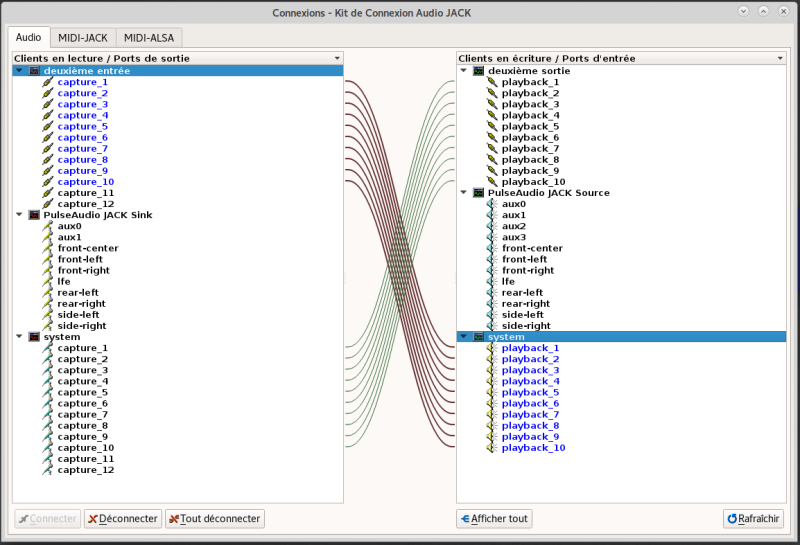Viewport: 800px width, 545px height.
Task: Click the deuxième entrée client icon
Action: 34,71
